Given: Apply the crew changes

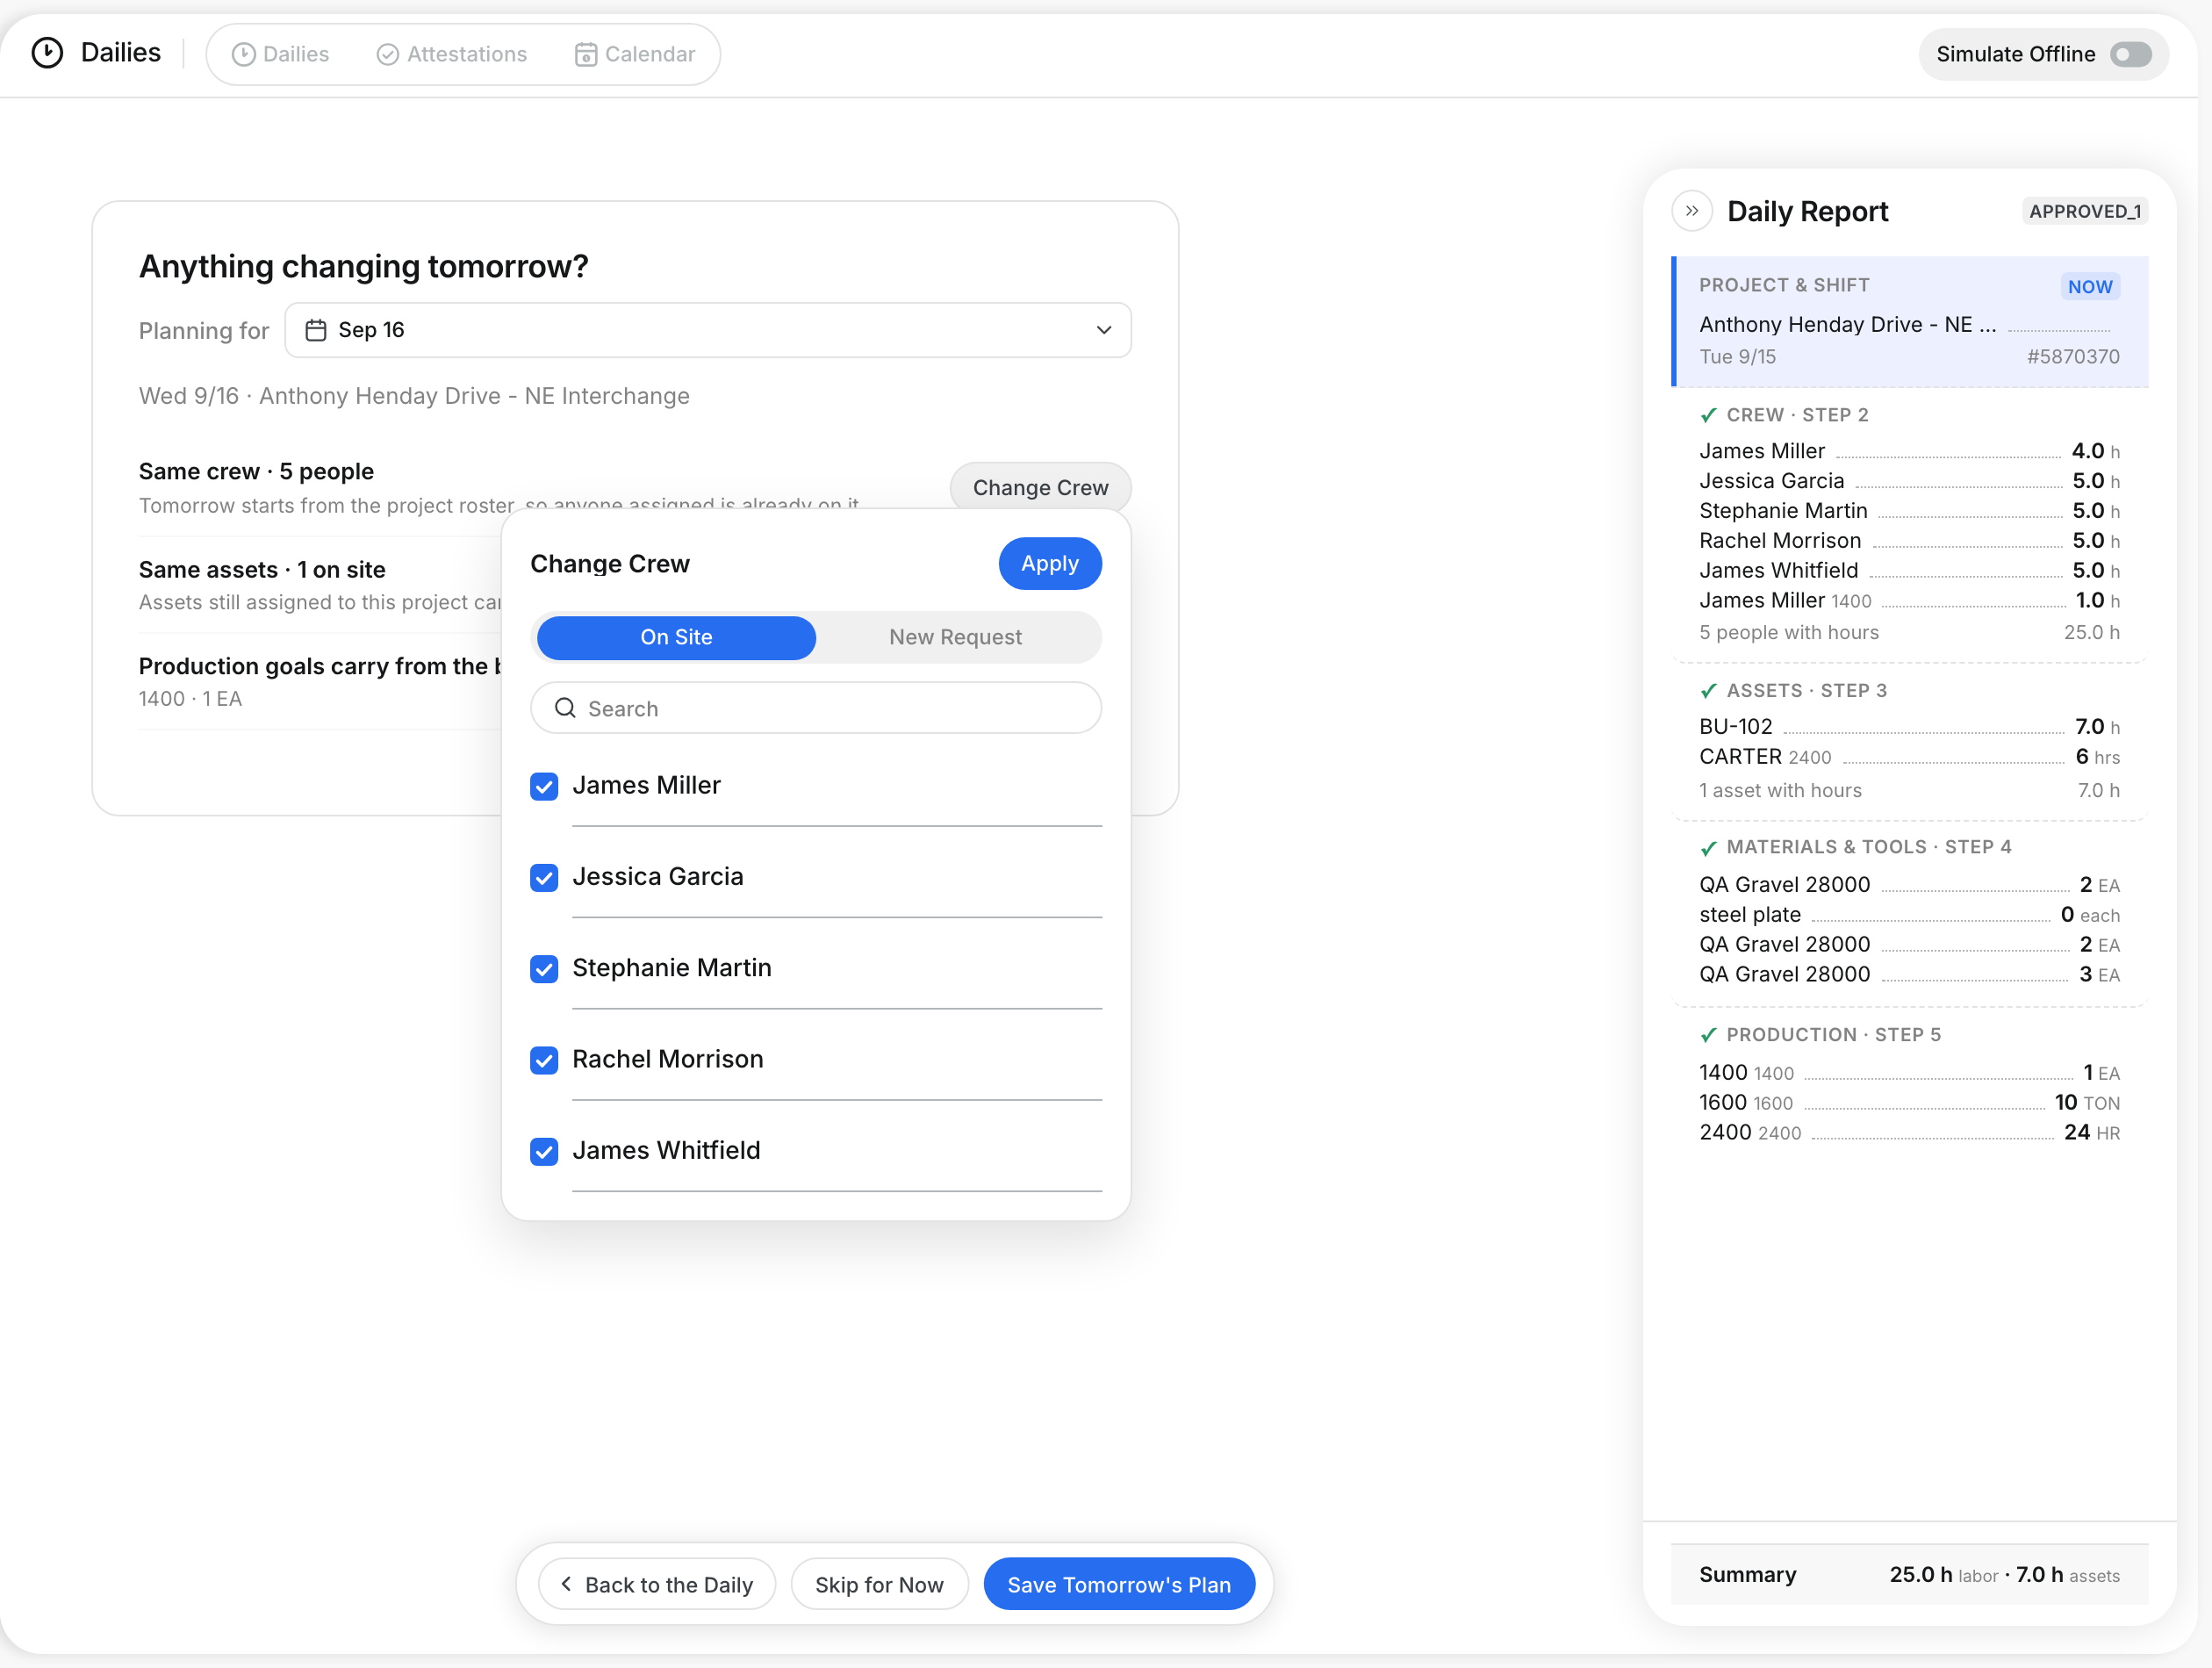Looking at the screenshot, I should click(1050, 563).
